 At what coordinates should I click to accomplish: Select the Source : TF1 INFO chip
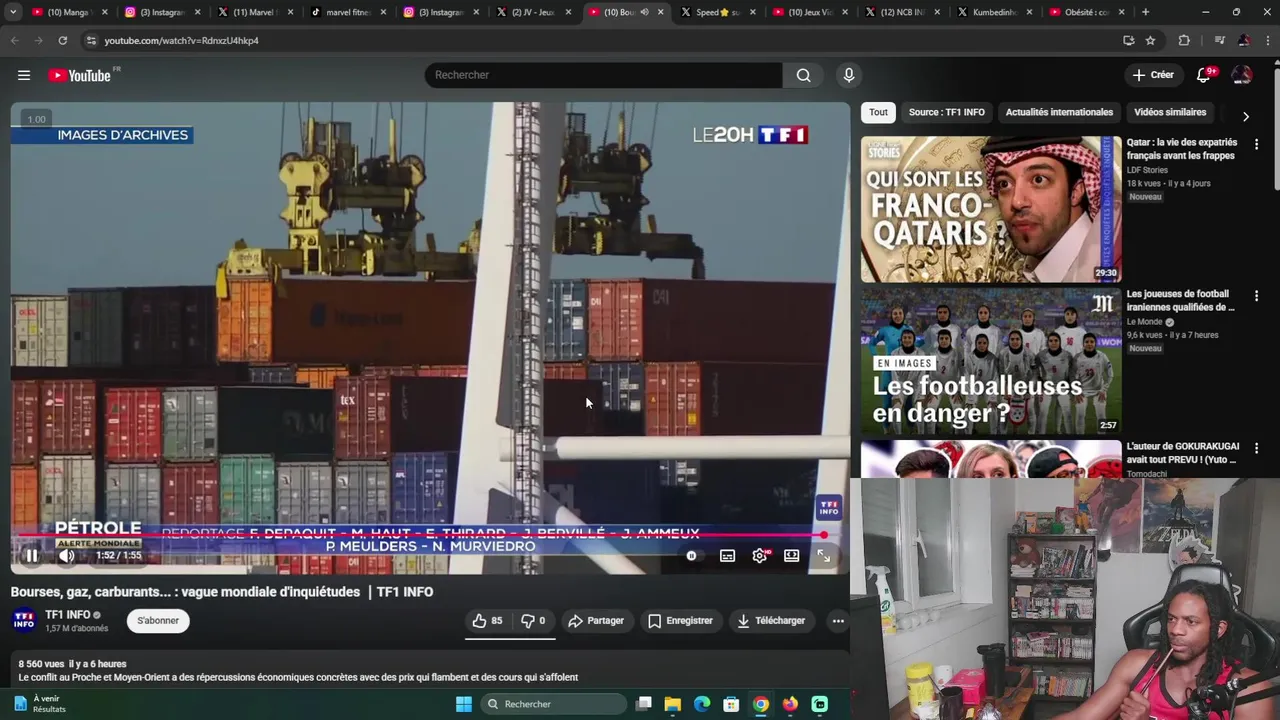tap(946, 112)
